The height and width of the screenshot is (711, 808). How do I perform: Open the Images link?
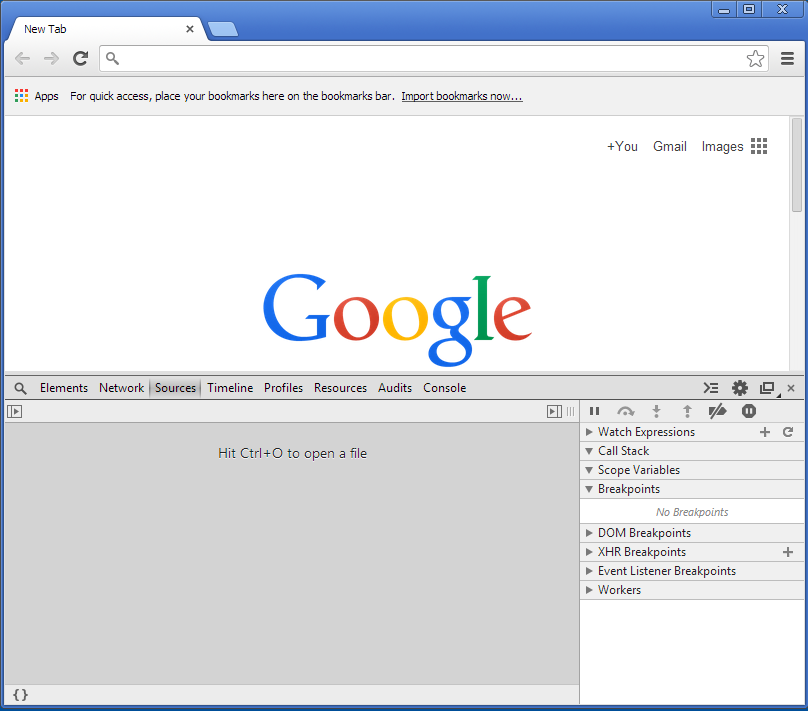(x=722, y=147)
